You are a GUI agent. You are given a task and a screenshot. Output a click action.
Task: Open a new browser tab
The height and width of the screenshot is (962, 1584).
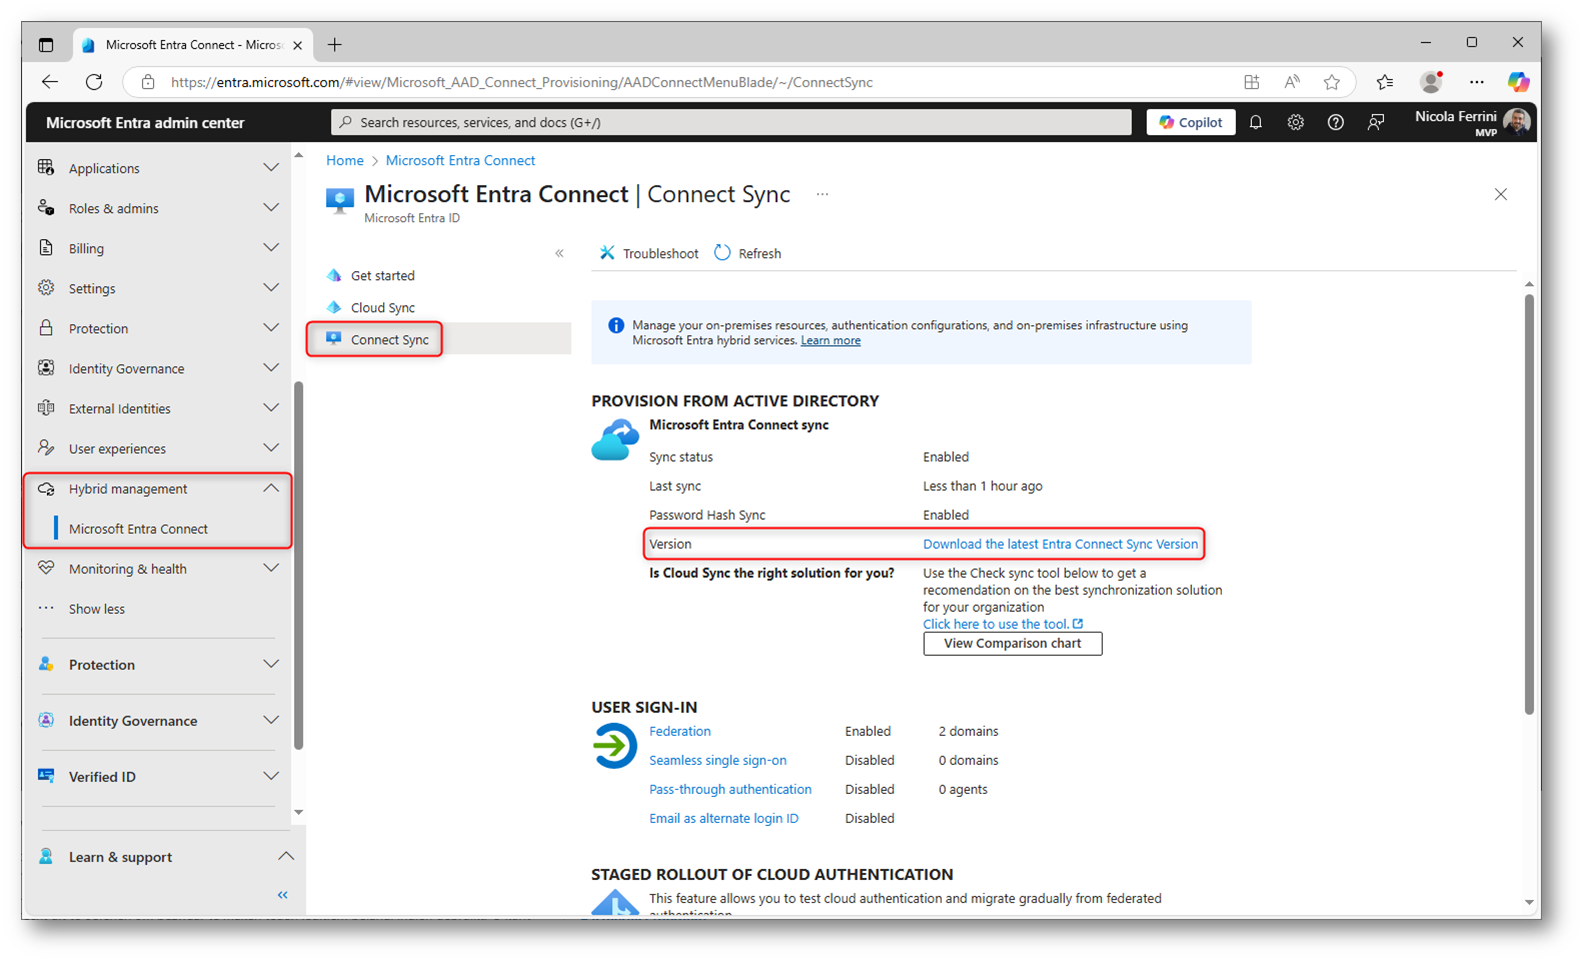(335, 45)
